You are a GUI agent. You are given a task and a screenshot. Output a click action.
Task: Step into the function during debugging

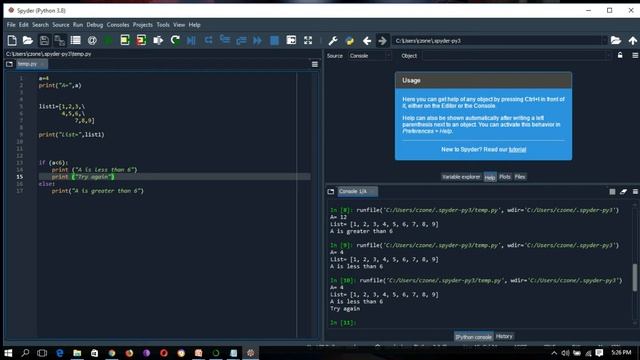coord(224,40)
